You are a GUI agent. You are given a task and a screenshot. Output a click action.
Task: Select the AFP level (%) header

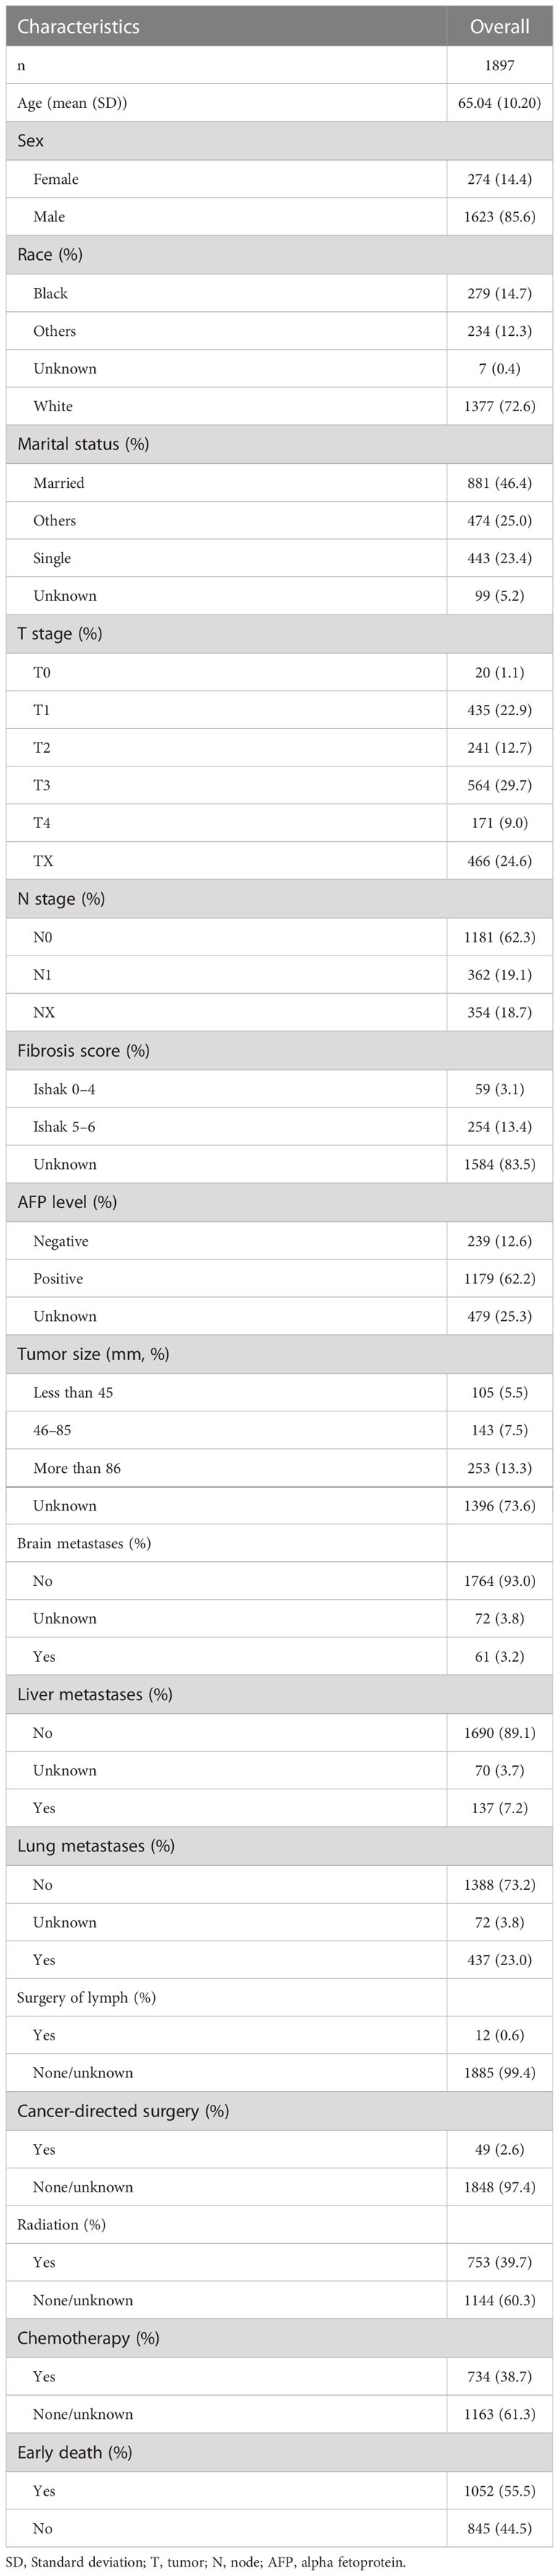click(x=67, y=1202)
